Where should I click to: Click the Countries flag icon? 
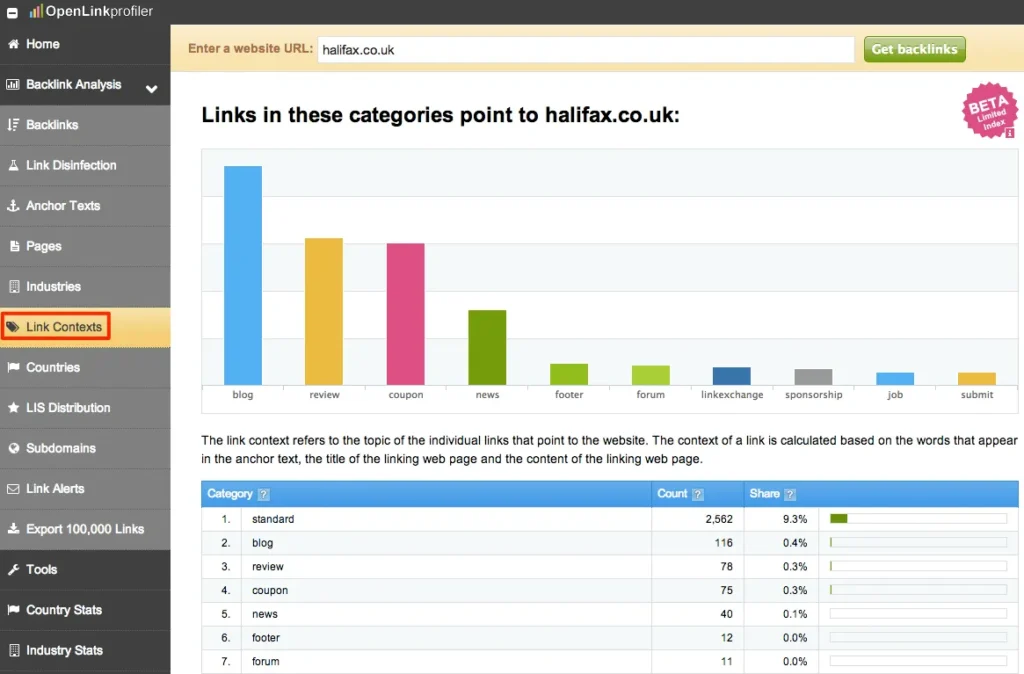coord(13,367)
